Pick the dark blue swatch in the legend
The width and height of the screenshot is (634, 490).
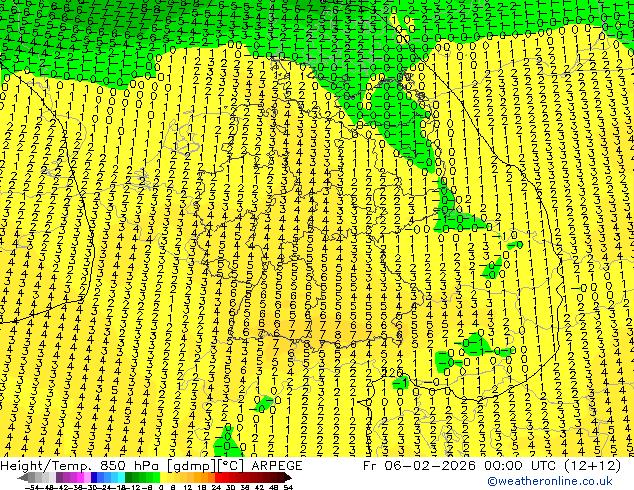pyautogui.click(x=94, y=477)
